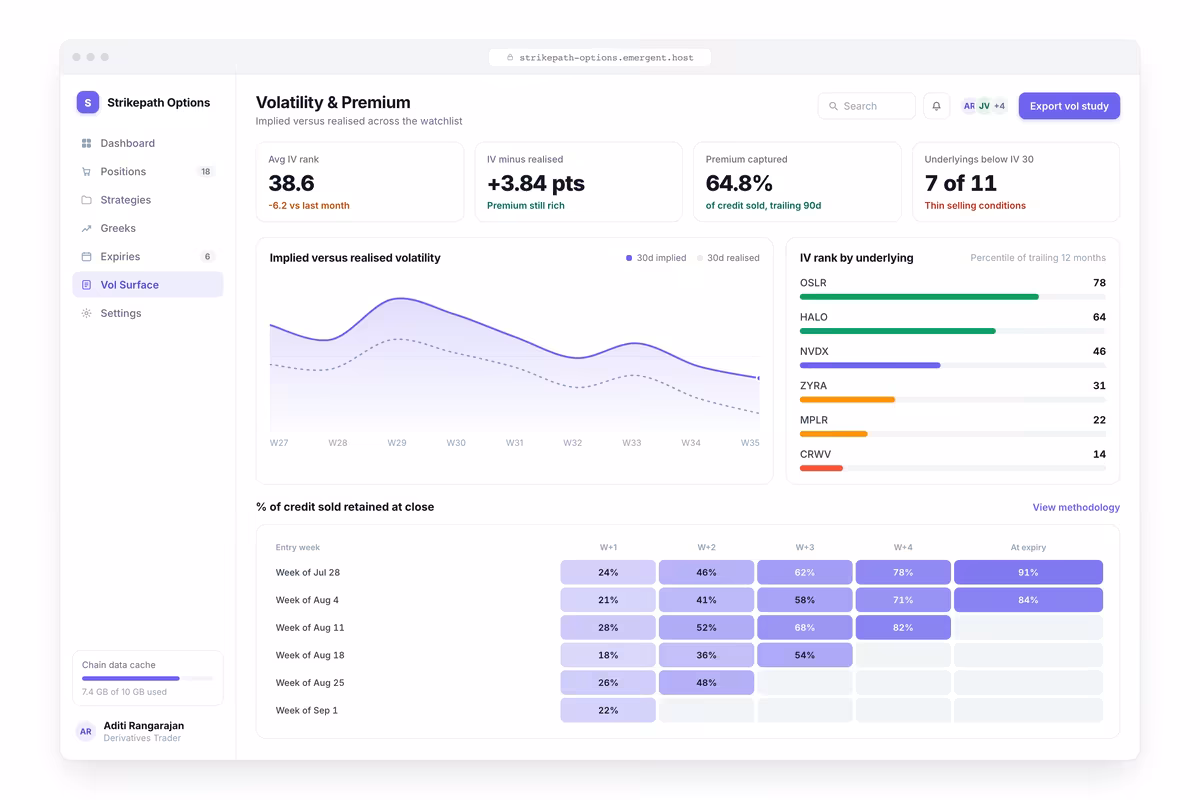Click Aditi Rangarajan's profile avatar
The image size is (1200, 800).
pyautogui.click(x=86, y=731)
